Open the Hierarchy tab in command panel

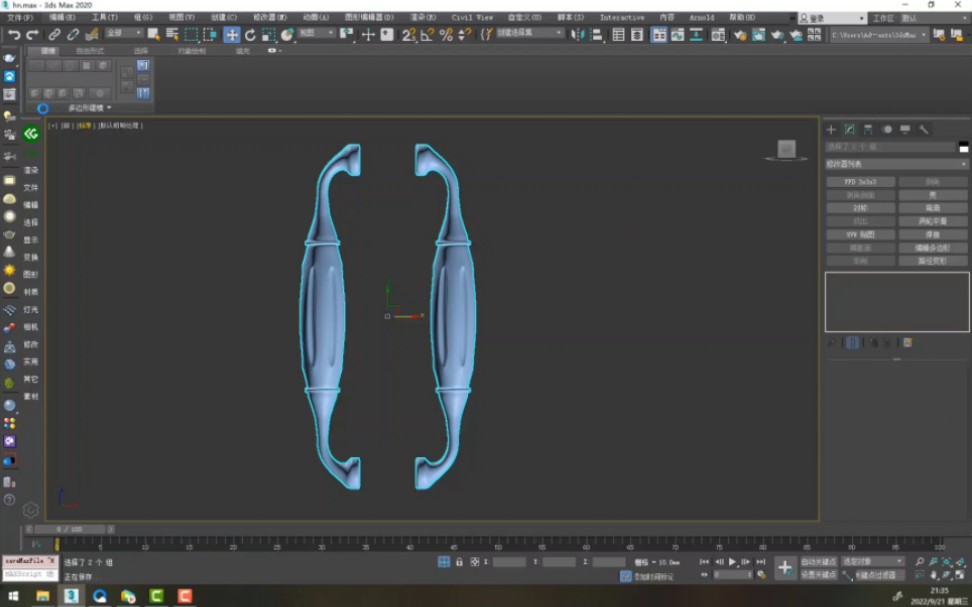coord(868,129)
